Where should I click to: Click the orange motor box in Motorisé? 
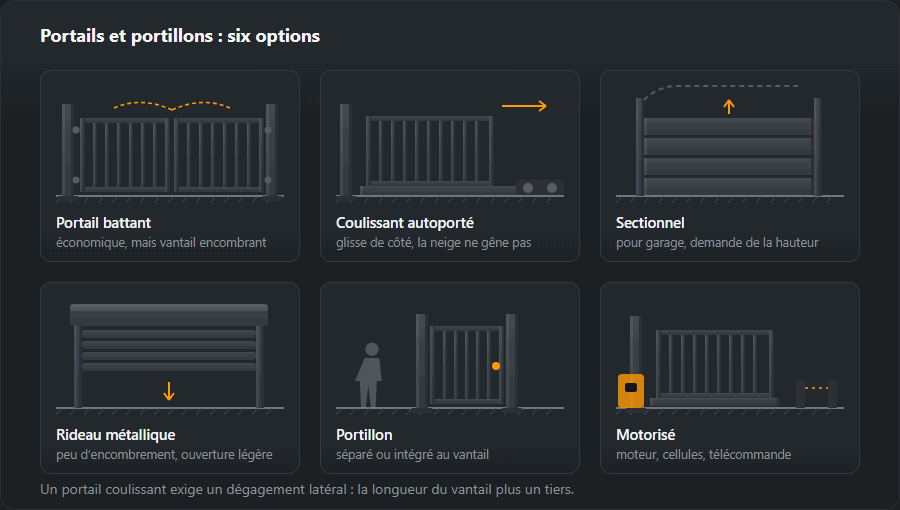tap(631, 391)
